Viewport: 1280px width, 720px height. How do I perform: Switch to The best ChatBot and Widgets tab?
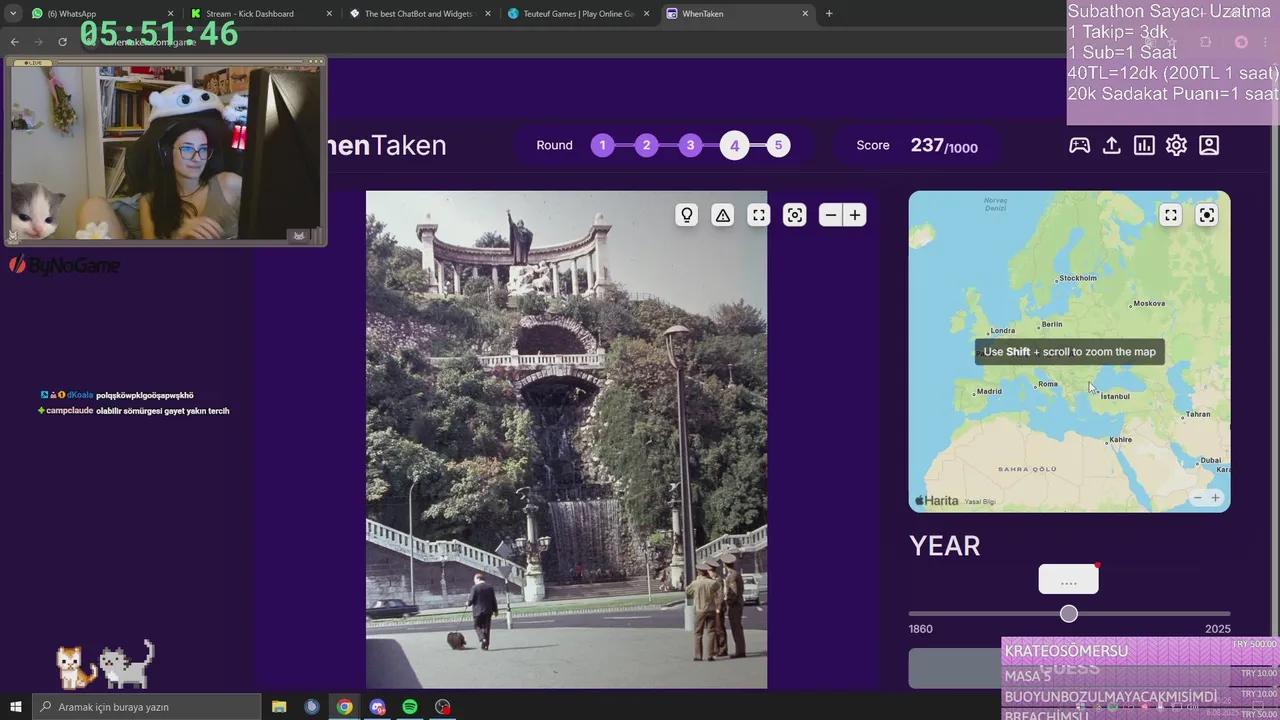(x=420, y=14)
